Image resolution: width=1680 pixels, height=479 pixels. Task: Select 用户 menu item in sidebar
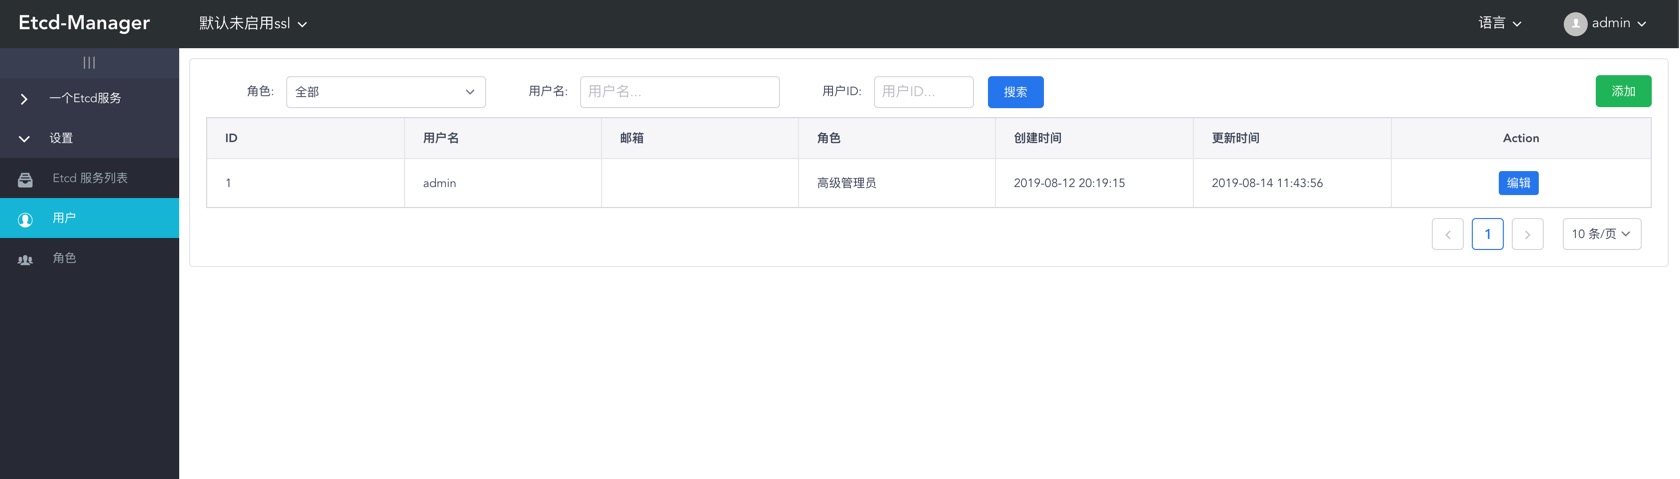pyautogui.click(x=89, y=218)
